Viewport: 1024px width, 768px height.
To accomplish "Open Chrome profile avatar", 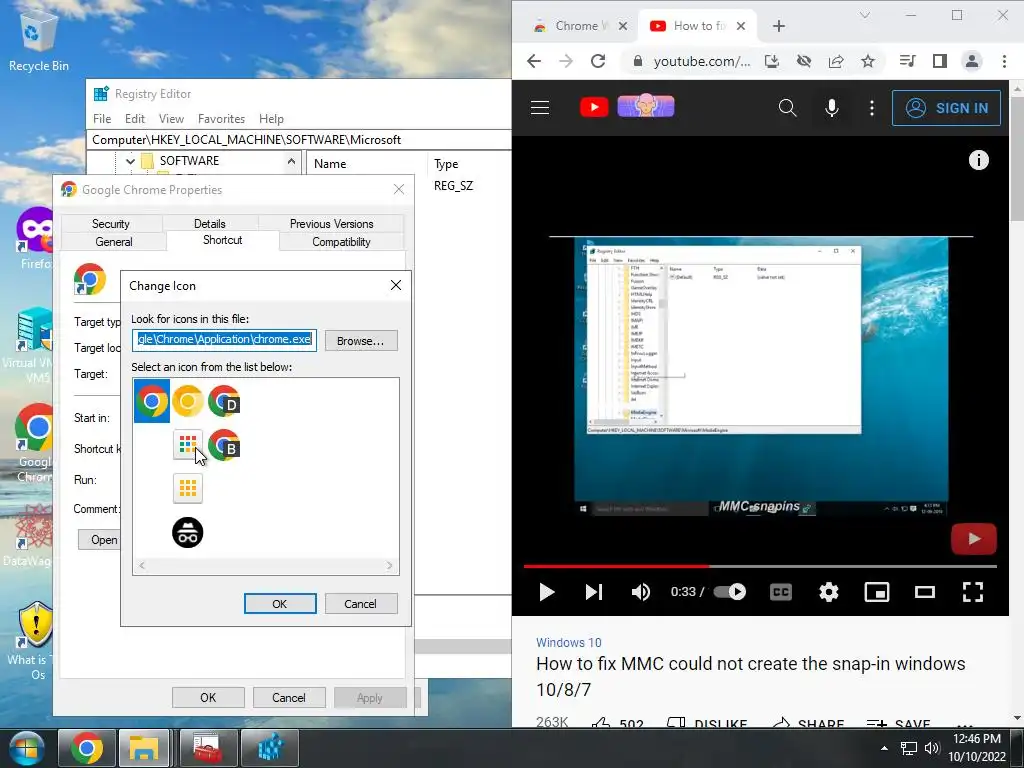I will coord(972,61).
